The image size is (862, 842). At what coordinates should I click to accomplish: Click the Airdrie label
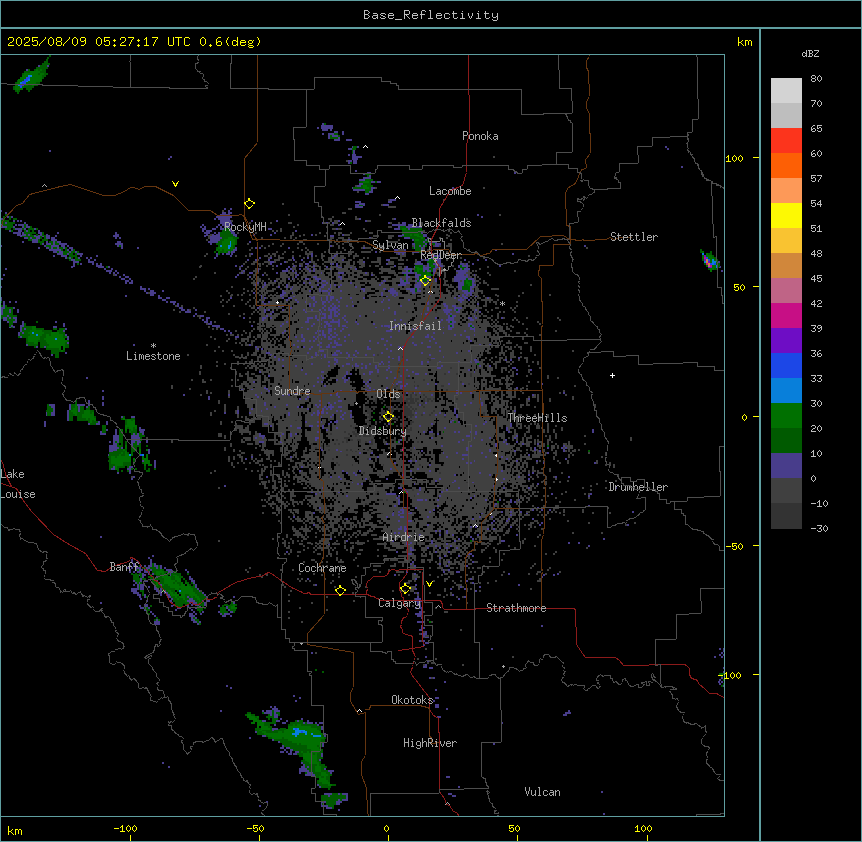[x=404, y=537]
